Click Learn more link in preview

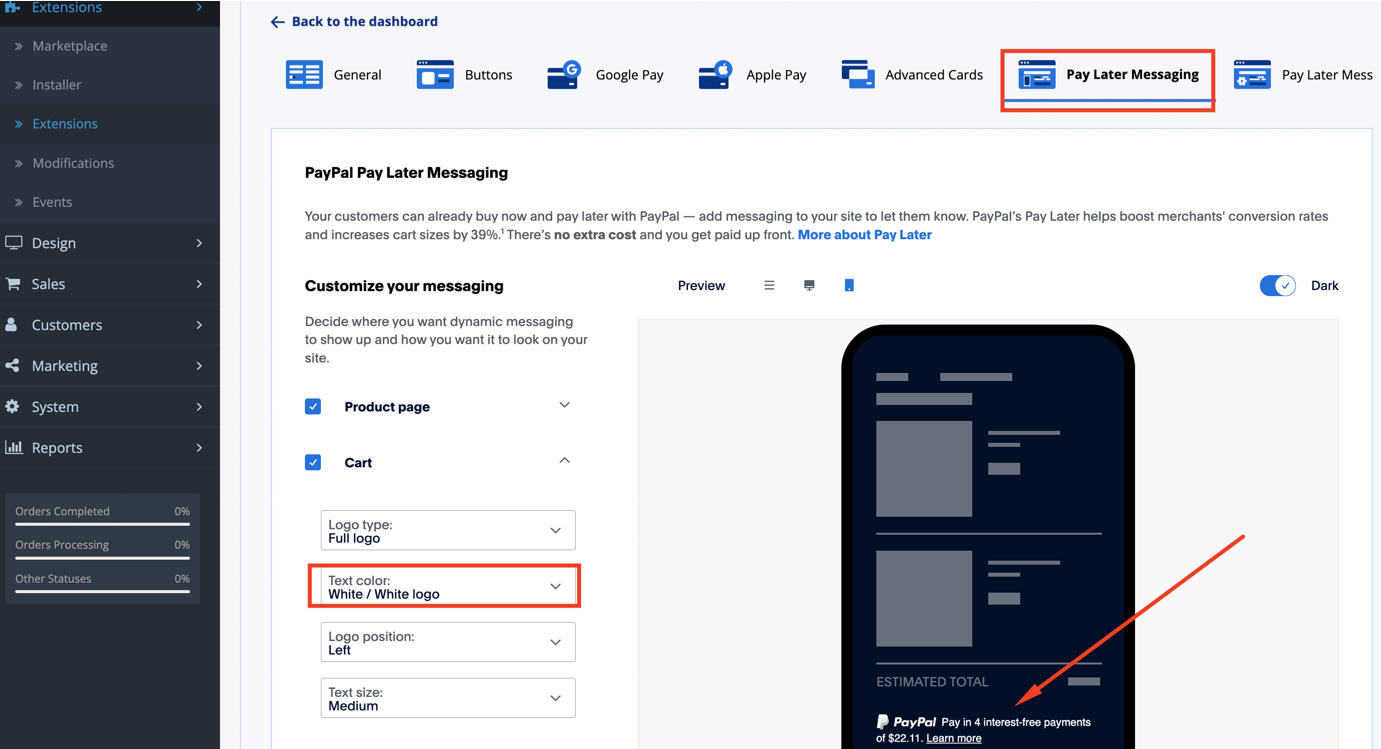[954, 738]
